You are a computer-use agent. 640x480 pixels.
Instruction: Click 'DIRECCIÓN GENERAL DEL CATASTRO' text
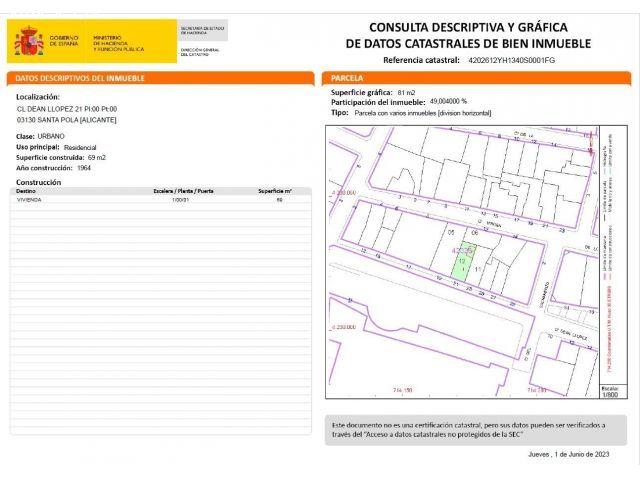(x=200, y=52)
